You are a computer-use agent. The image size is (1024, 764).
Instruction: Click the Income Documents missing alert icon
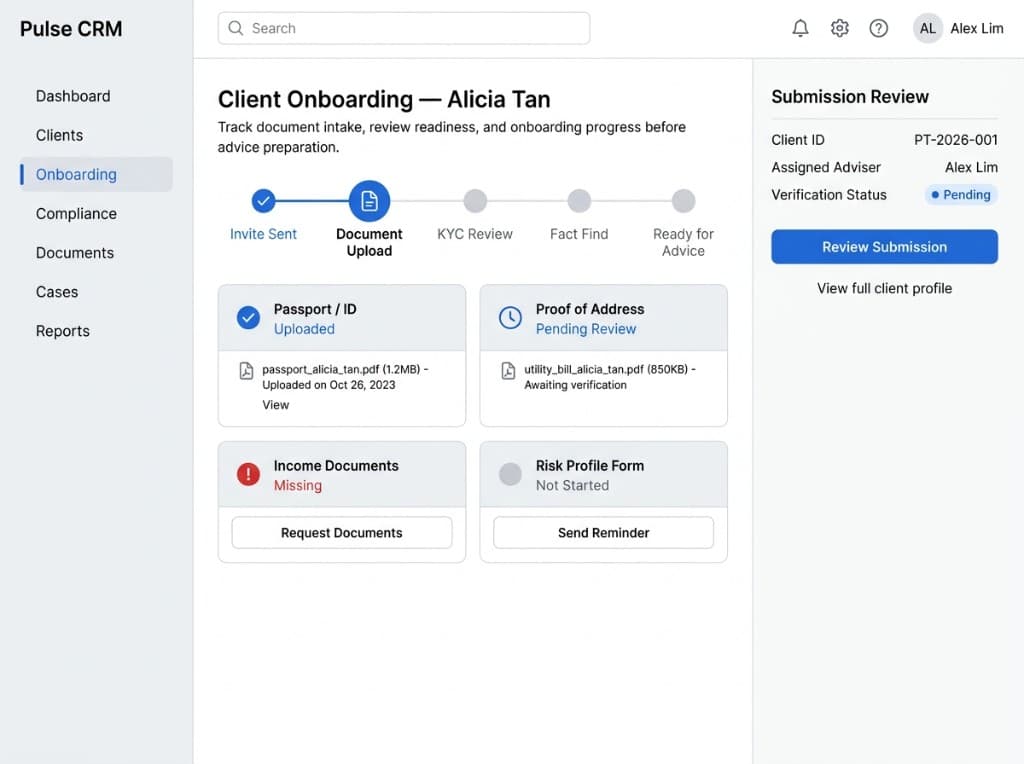(x=248, y=474)
